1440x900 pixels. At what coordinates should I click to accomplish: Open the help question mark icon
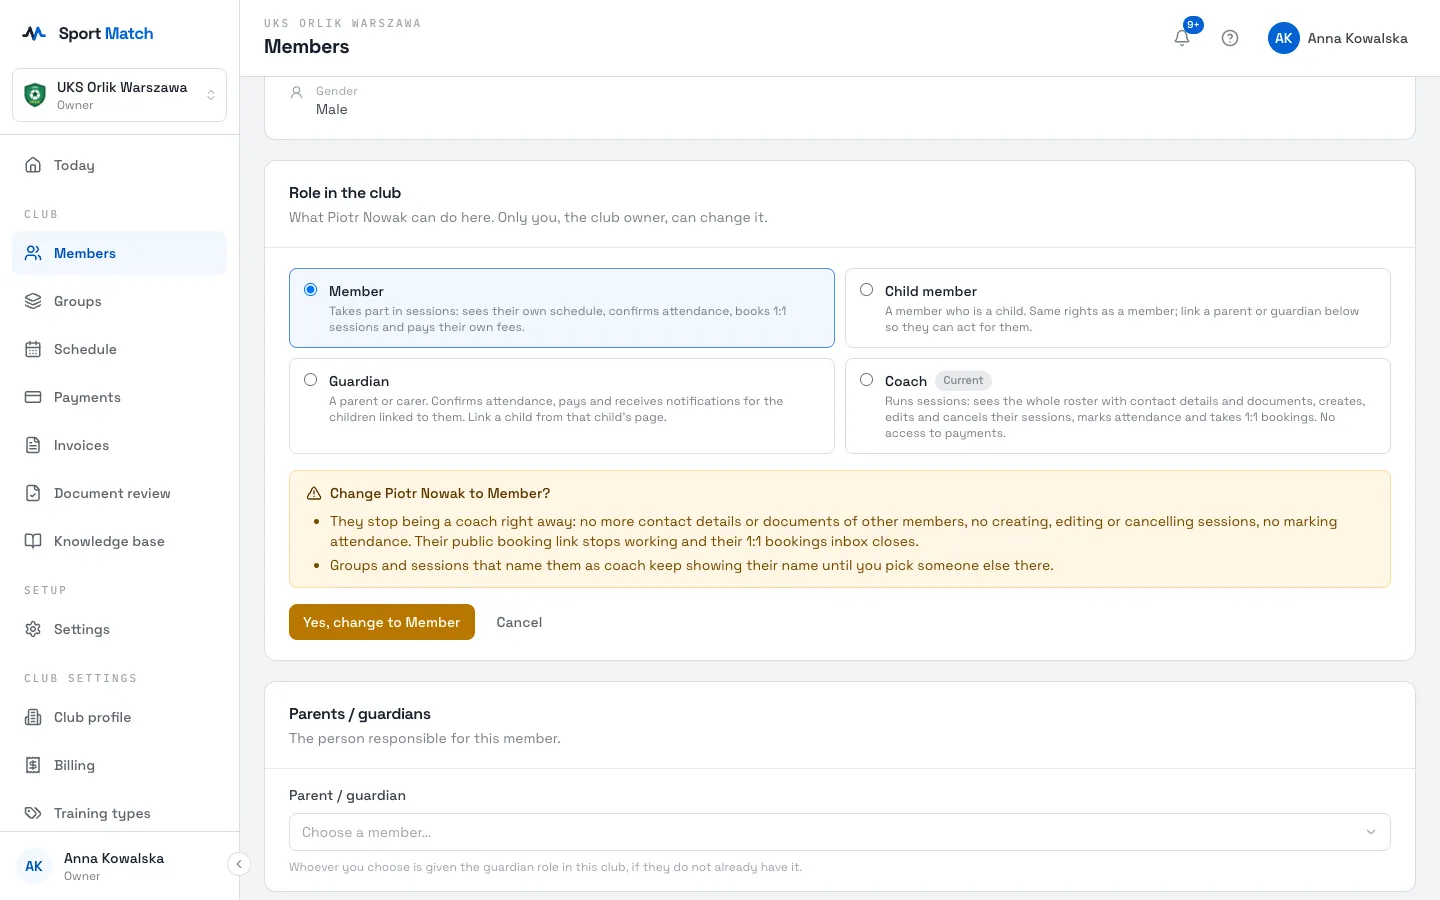click(x=1230, y=38)
